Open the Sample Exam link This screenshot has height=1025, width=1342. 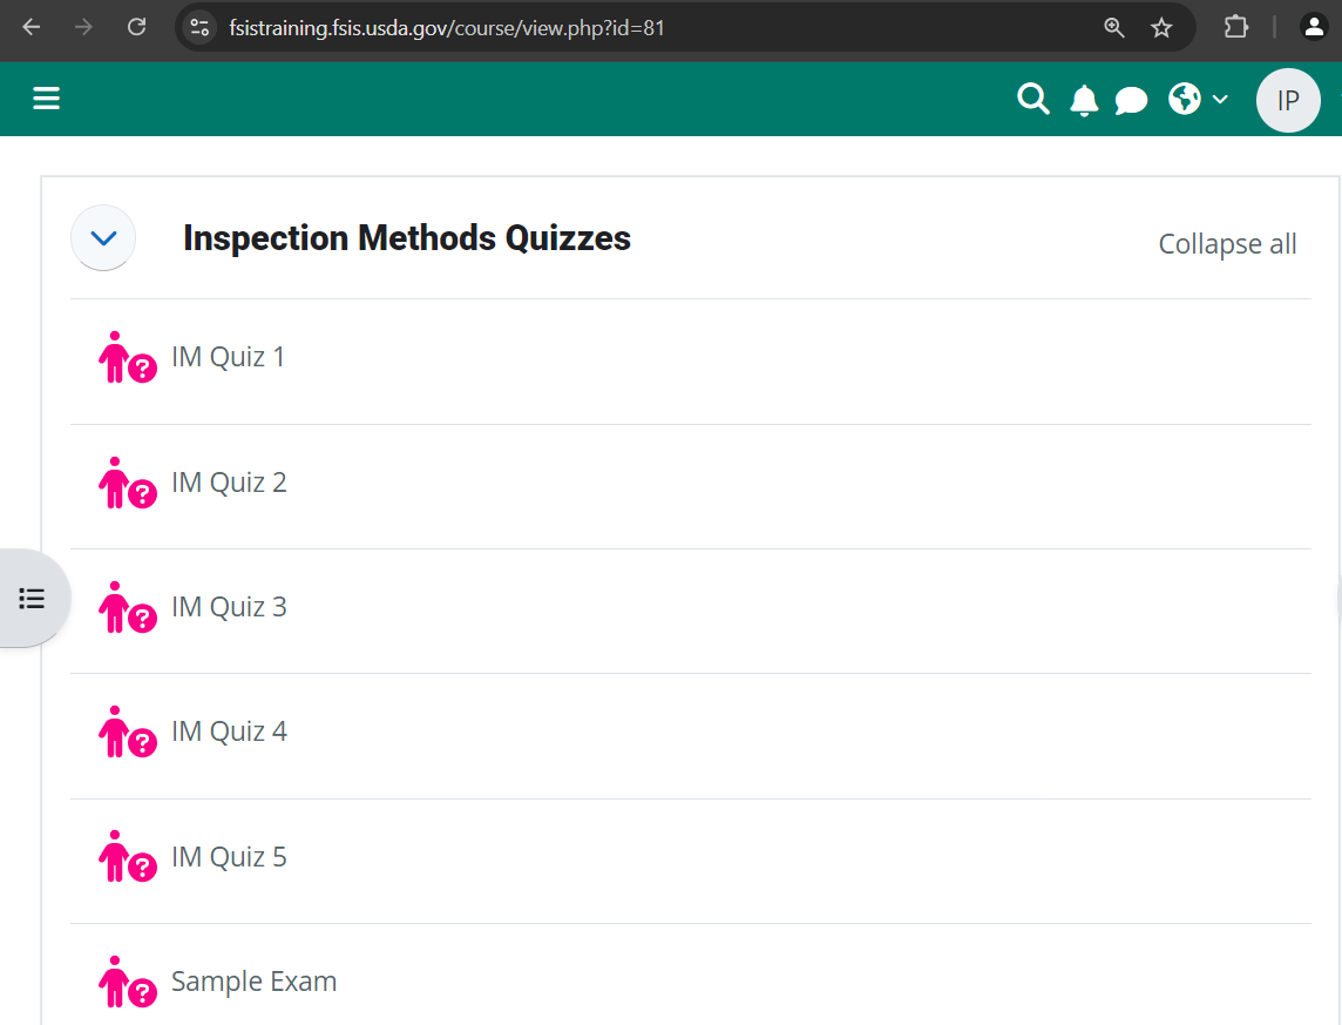point(254,981)
